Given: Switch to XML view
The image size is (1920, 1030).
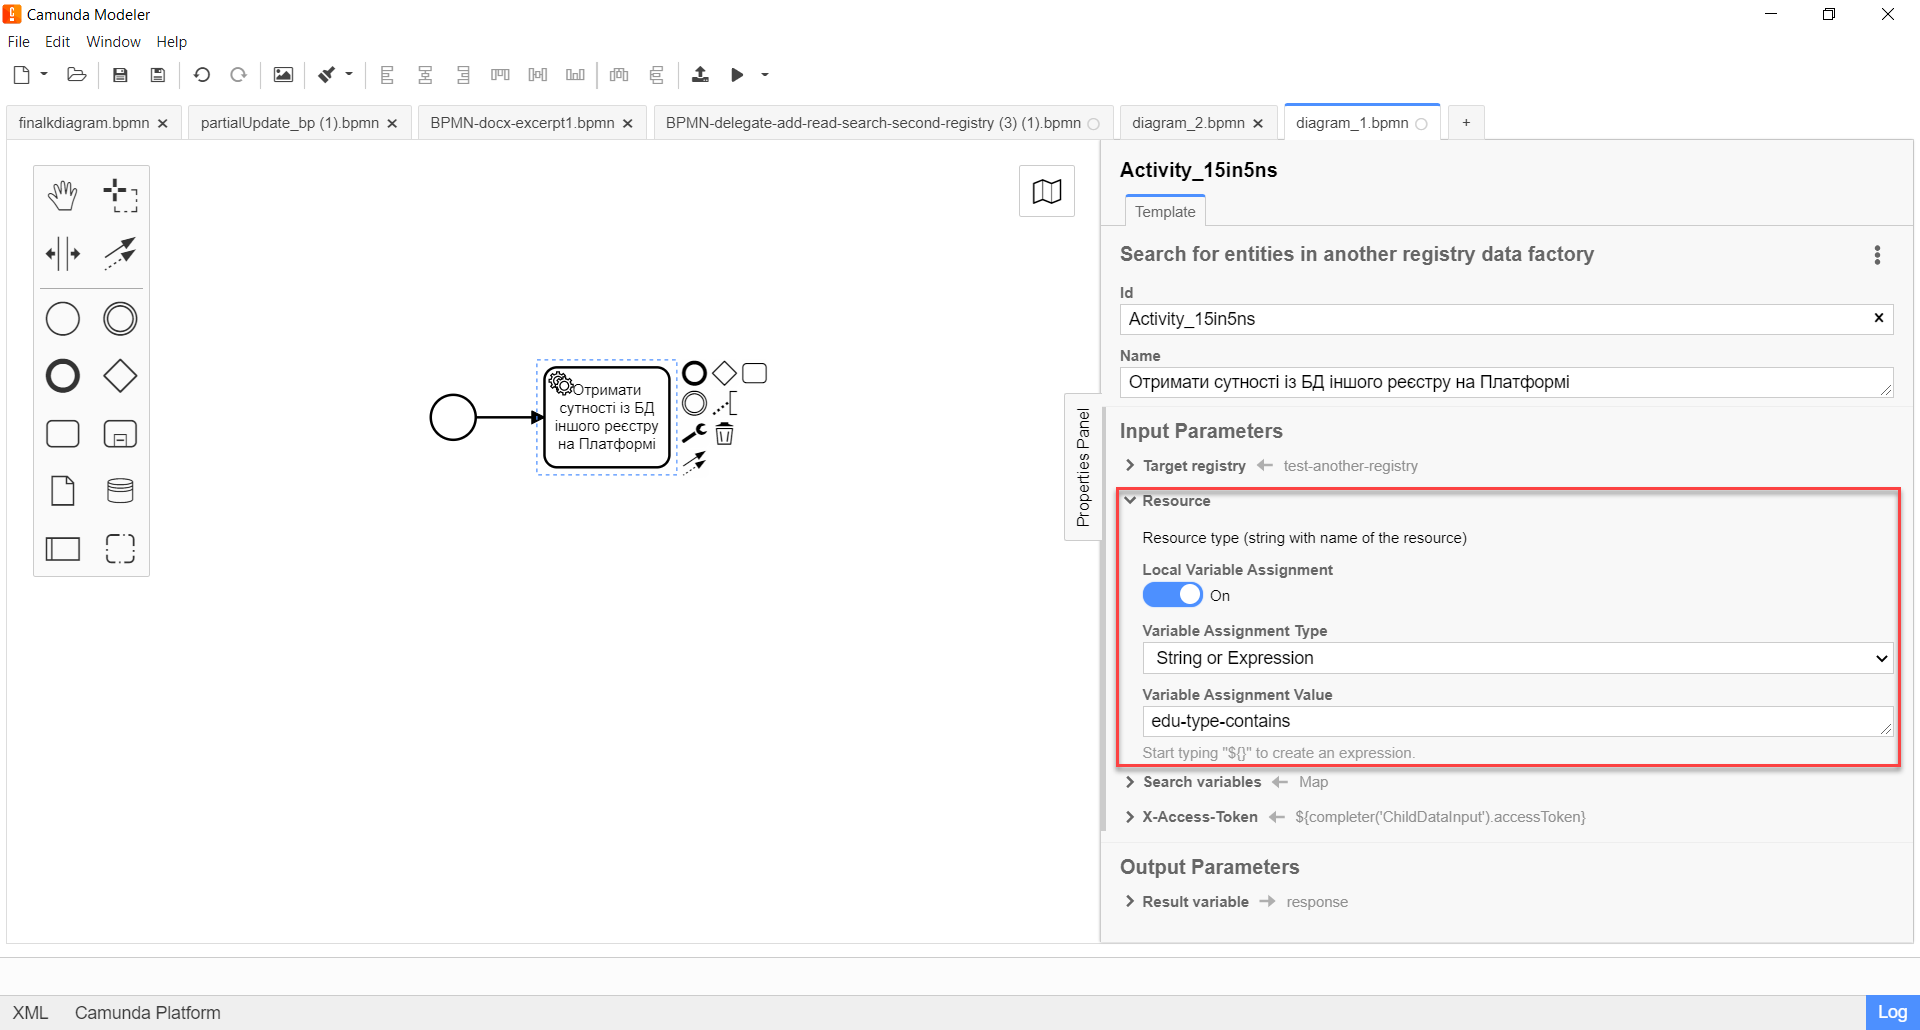Looking at the screenshot, I should pyautogui.click(x=30, y=1013).
